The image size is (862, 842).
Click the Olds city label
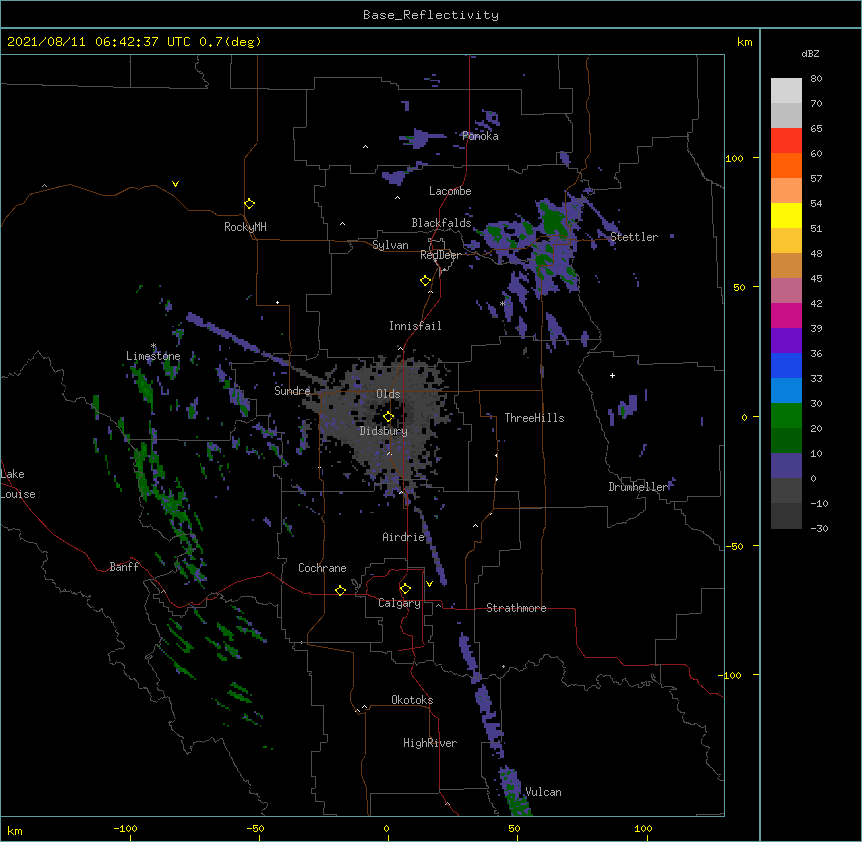pyautogui.click(x=388, y=394)
